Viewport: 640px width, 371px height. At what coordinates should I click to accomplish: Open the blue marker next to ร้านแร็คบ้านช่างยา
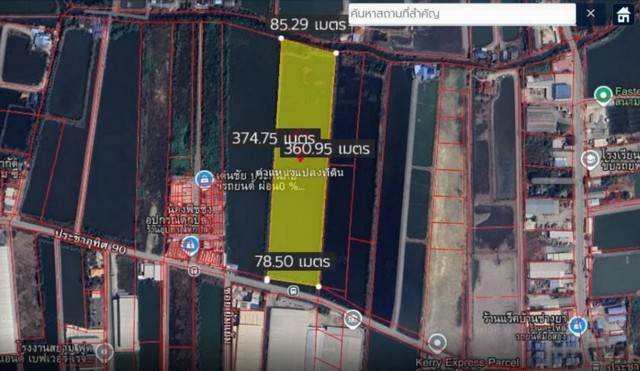tap(577, 326)
